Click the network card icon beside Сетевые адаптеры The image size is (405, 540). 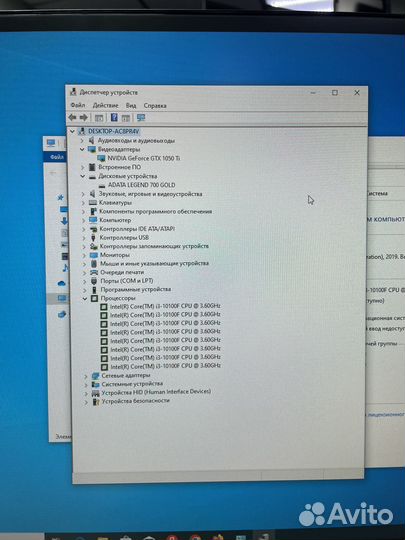(x=95, y=375)
